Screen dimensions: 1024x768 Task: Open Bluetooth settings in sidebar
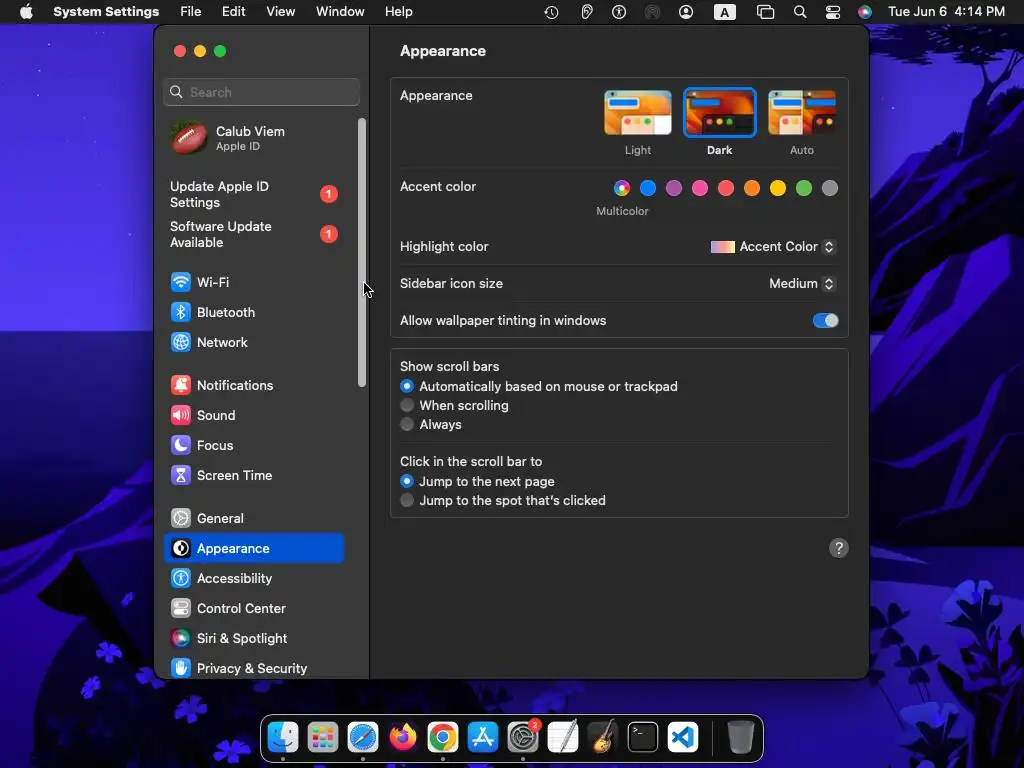click(253, 312)
